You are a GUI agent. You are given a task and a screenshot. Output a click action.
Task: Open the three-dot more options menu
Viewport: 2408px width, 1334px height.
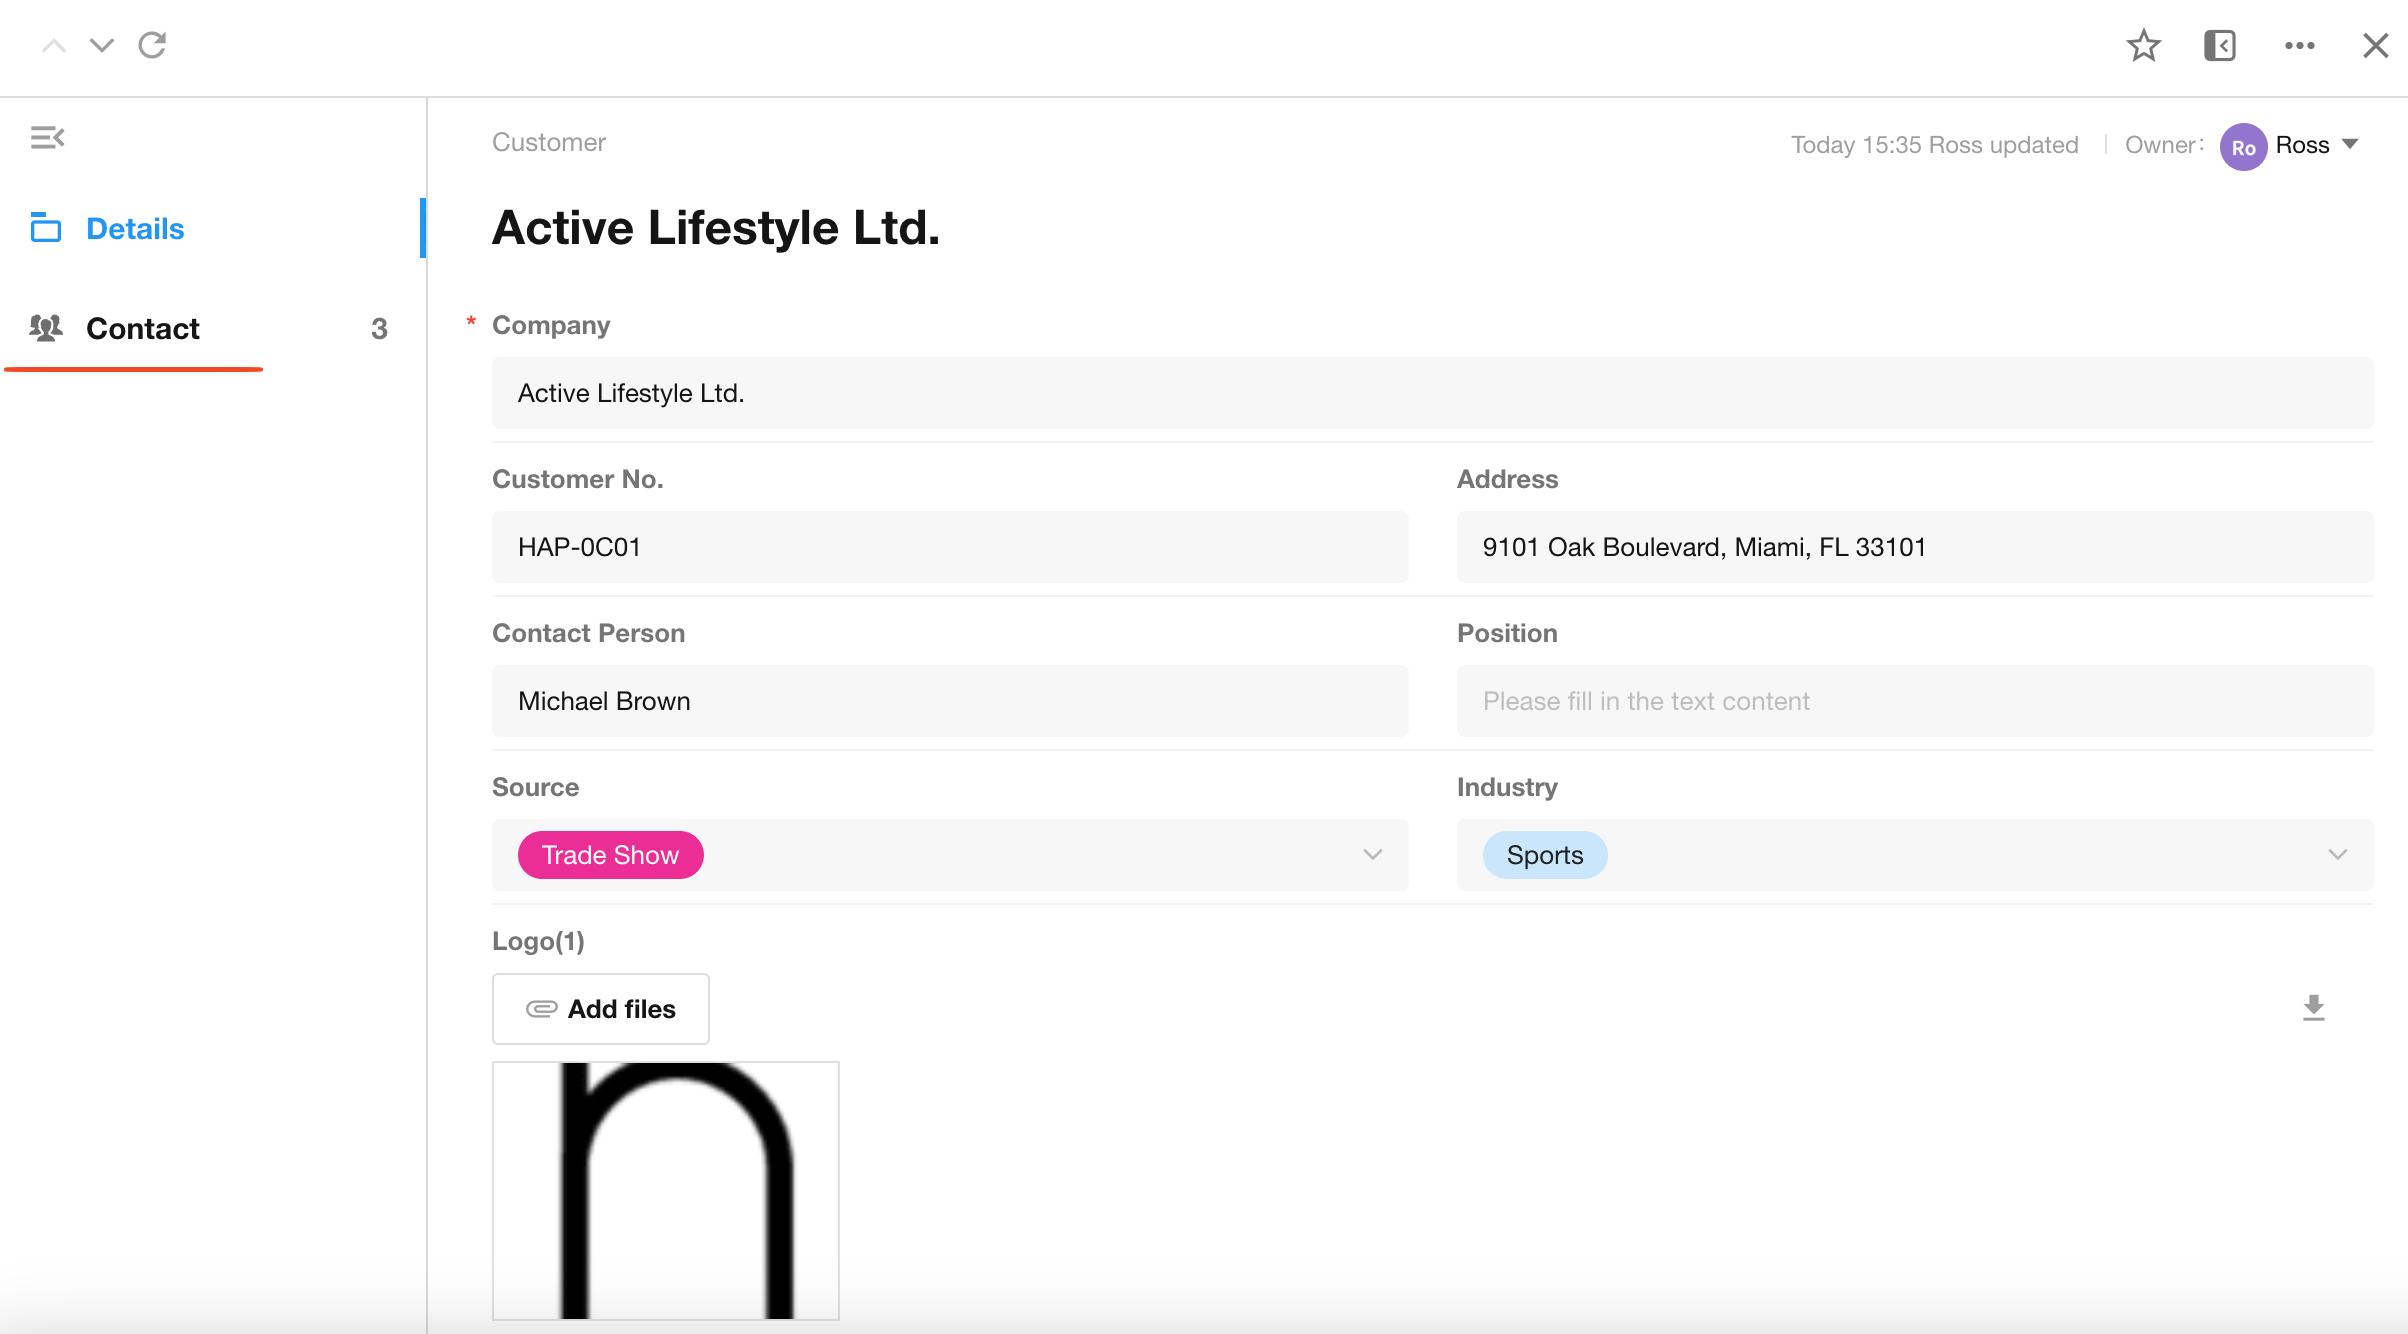coord(2299,46)
